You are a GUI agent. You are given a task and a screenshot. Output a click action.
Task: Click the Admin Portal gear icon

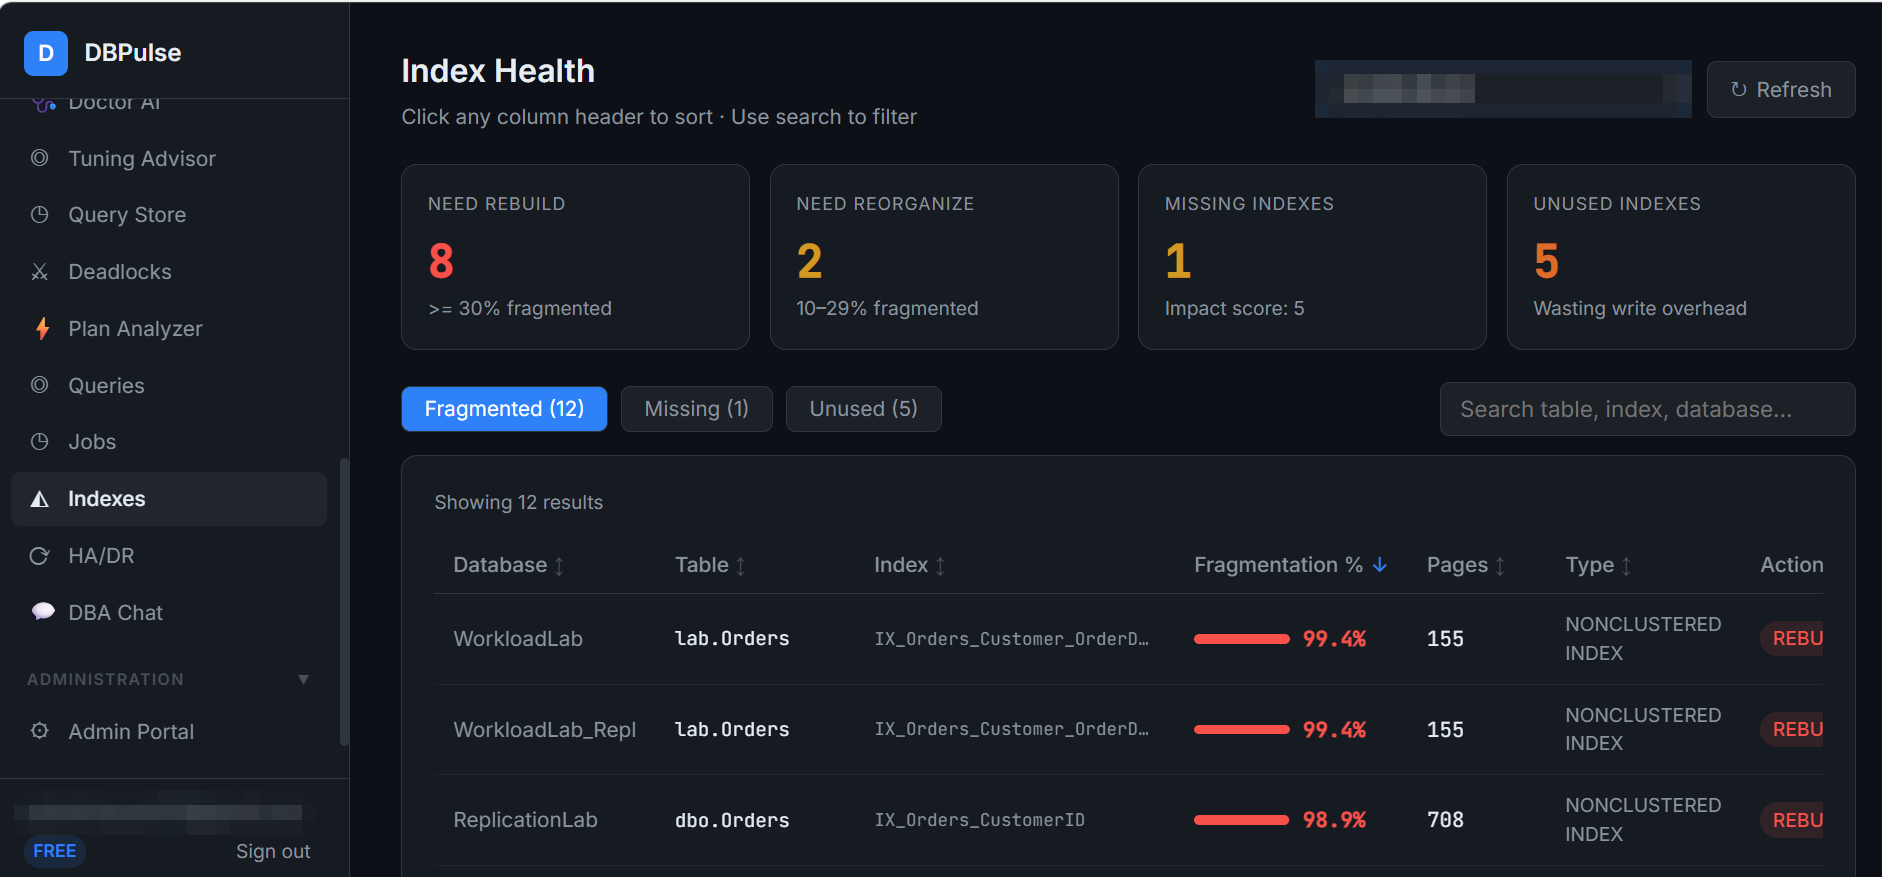click(x=40, y=731)
